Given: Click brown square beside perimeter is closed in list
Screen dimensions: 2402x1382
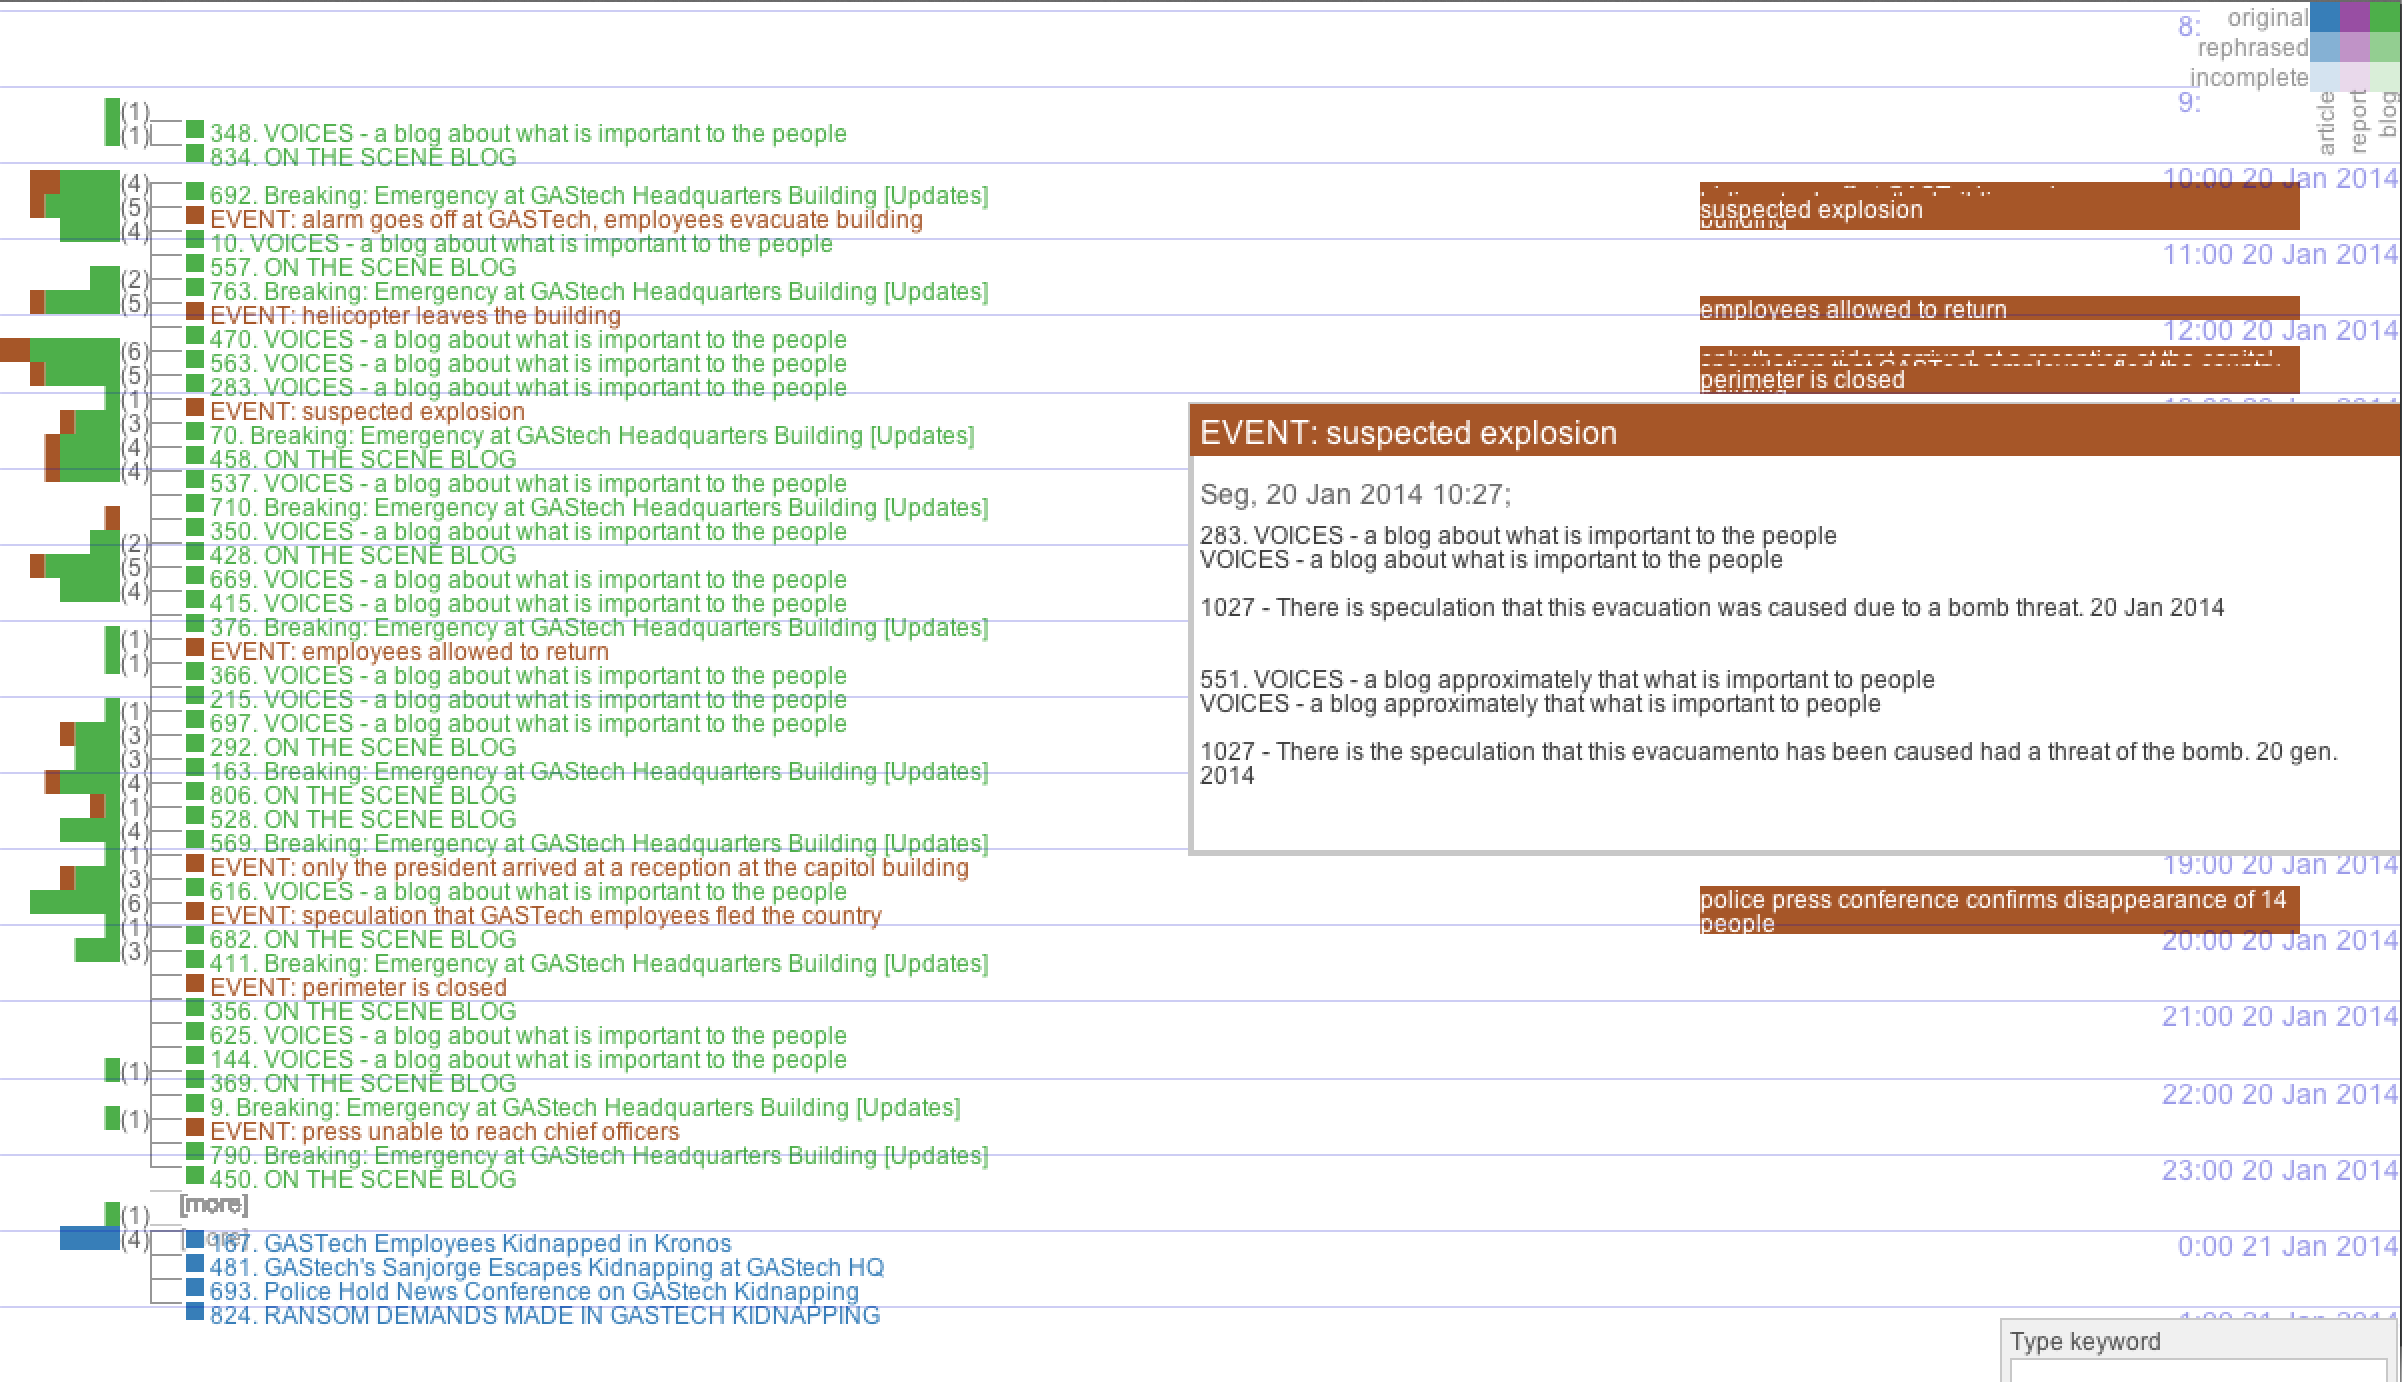Looking at the screenshot, I should click(195, 984).
